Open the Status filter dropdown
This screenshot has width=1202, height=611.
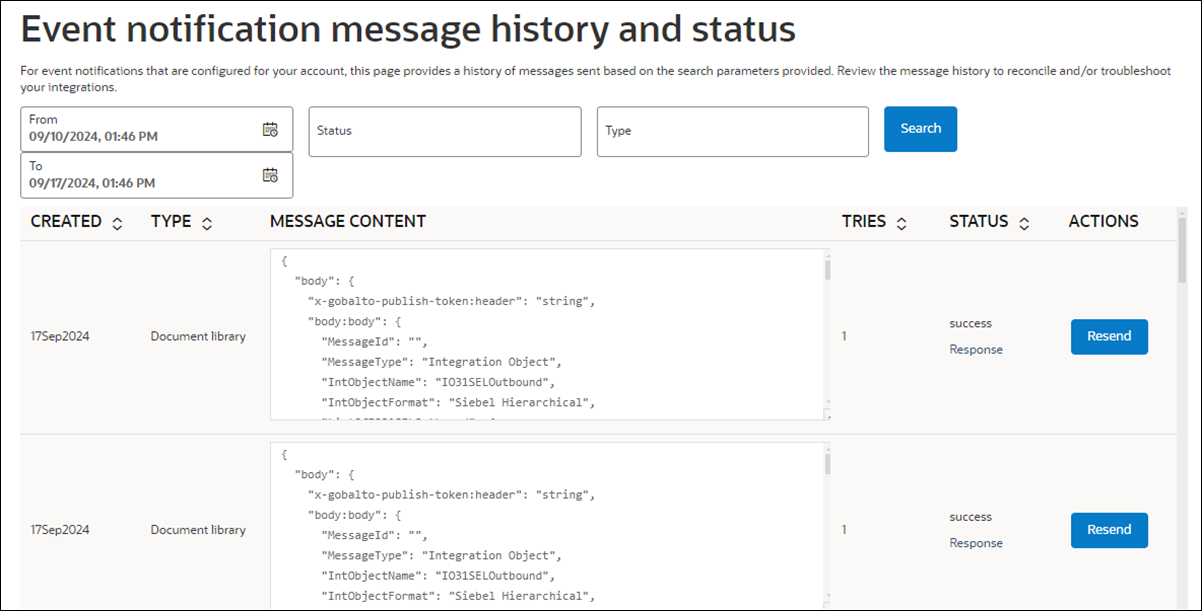(445, 131)
